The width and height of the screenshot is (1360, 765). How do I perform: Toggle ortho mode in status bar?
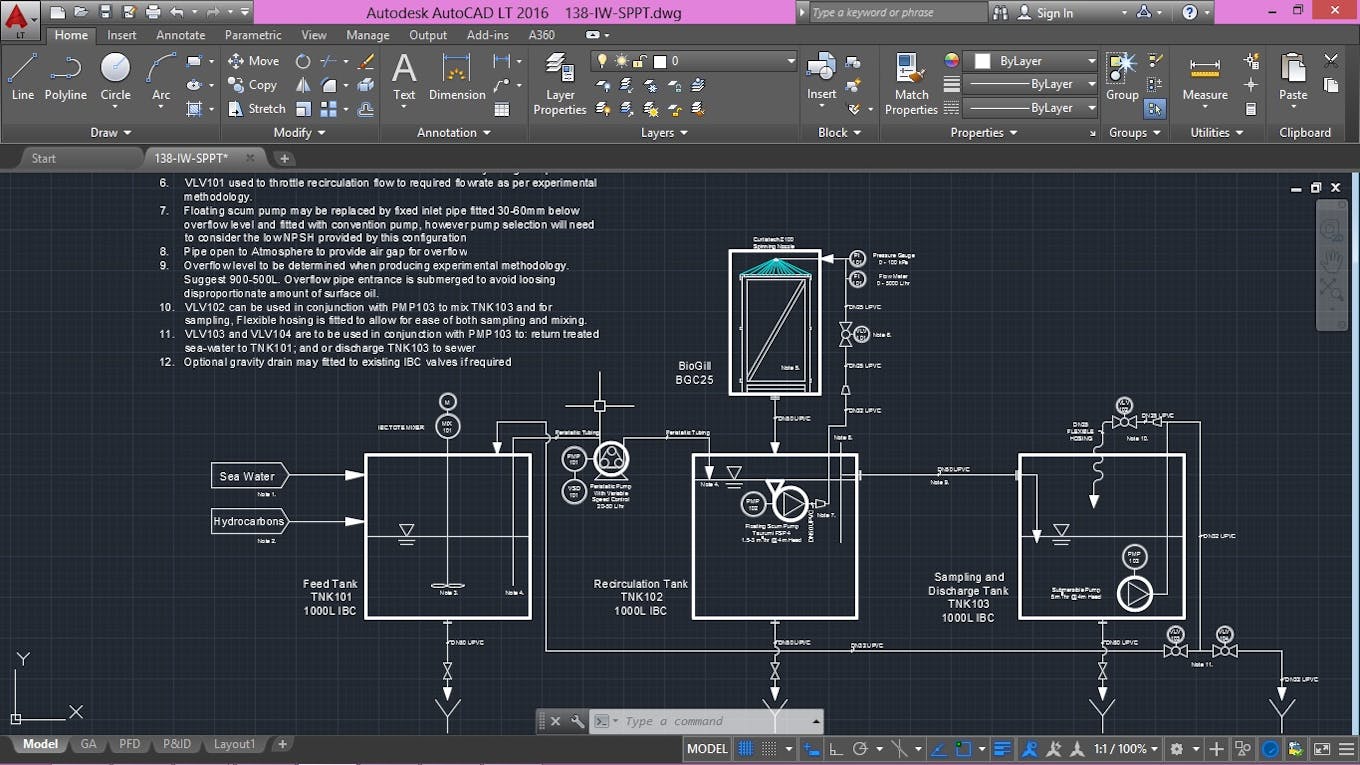pyautogui.click(x=835, y=749)
